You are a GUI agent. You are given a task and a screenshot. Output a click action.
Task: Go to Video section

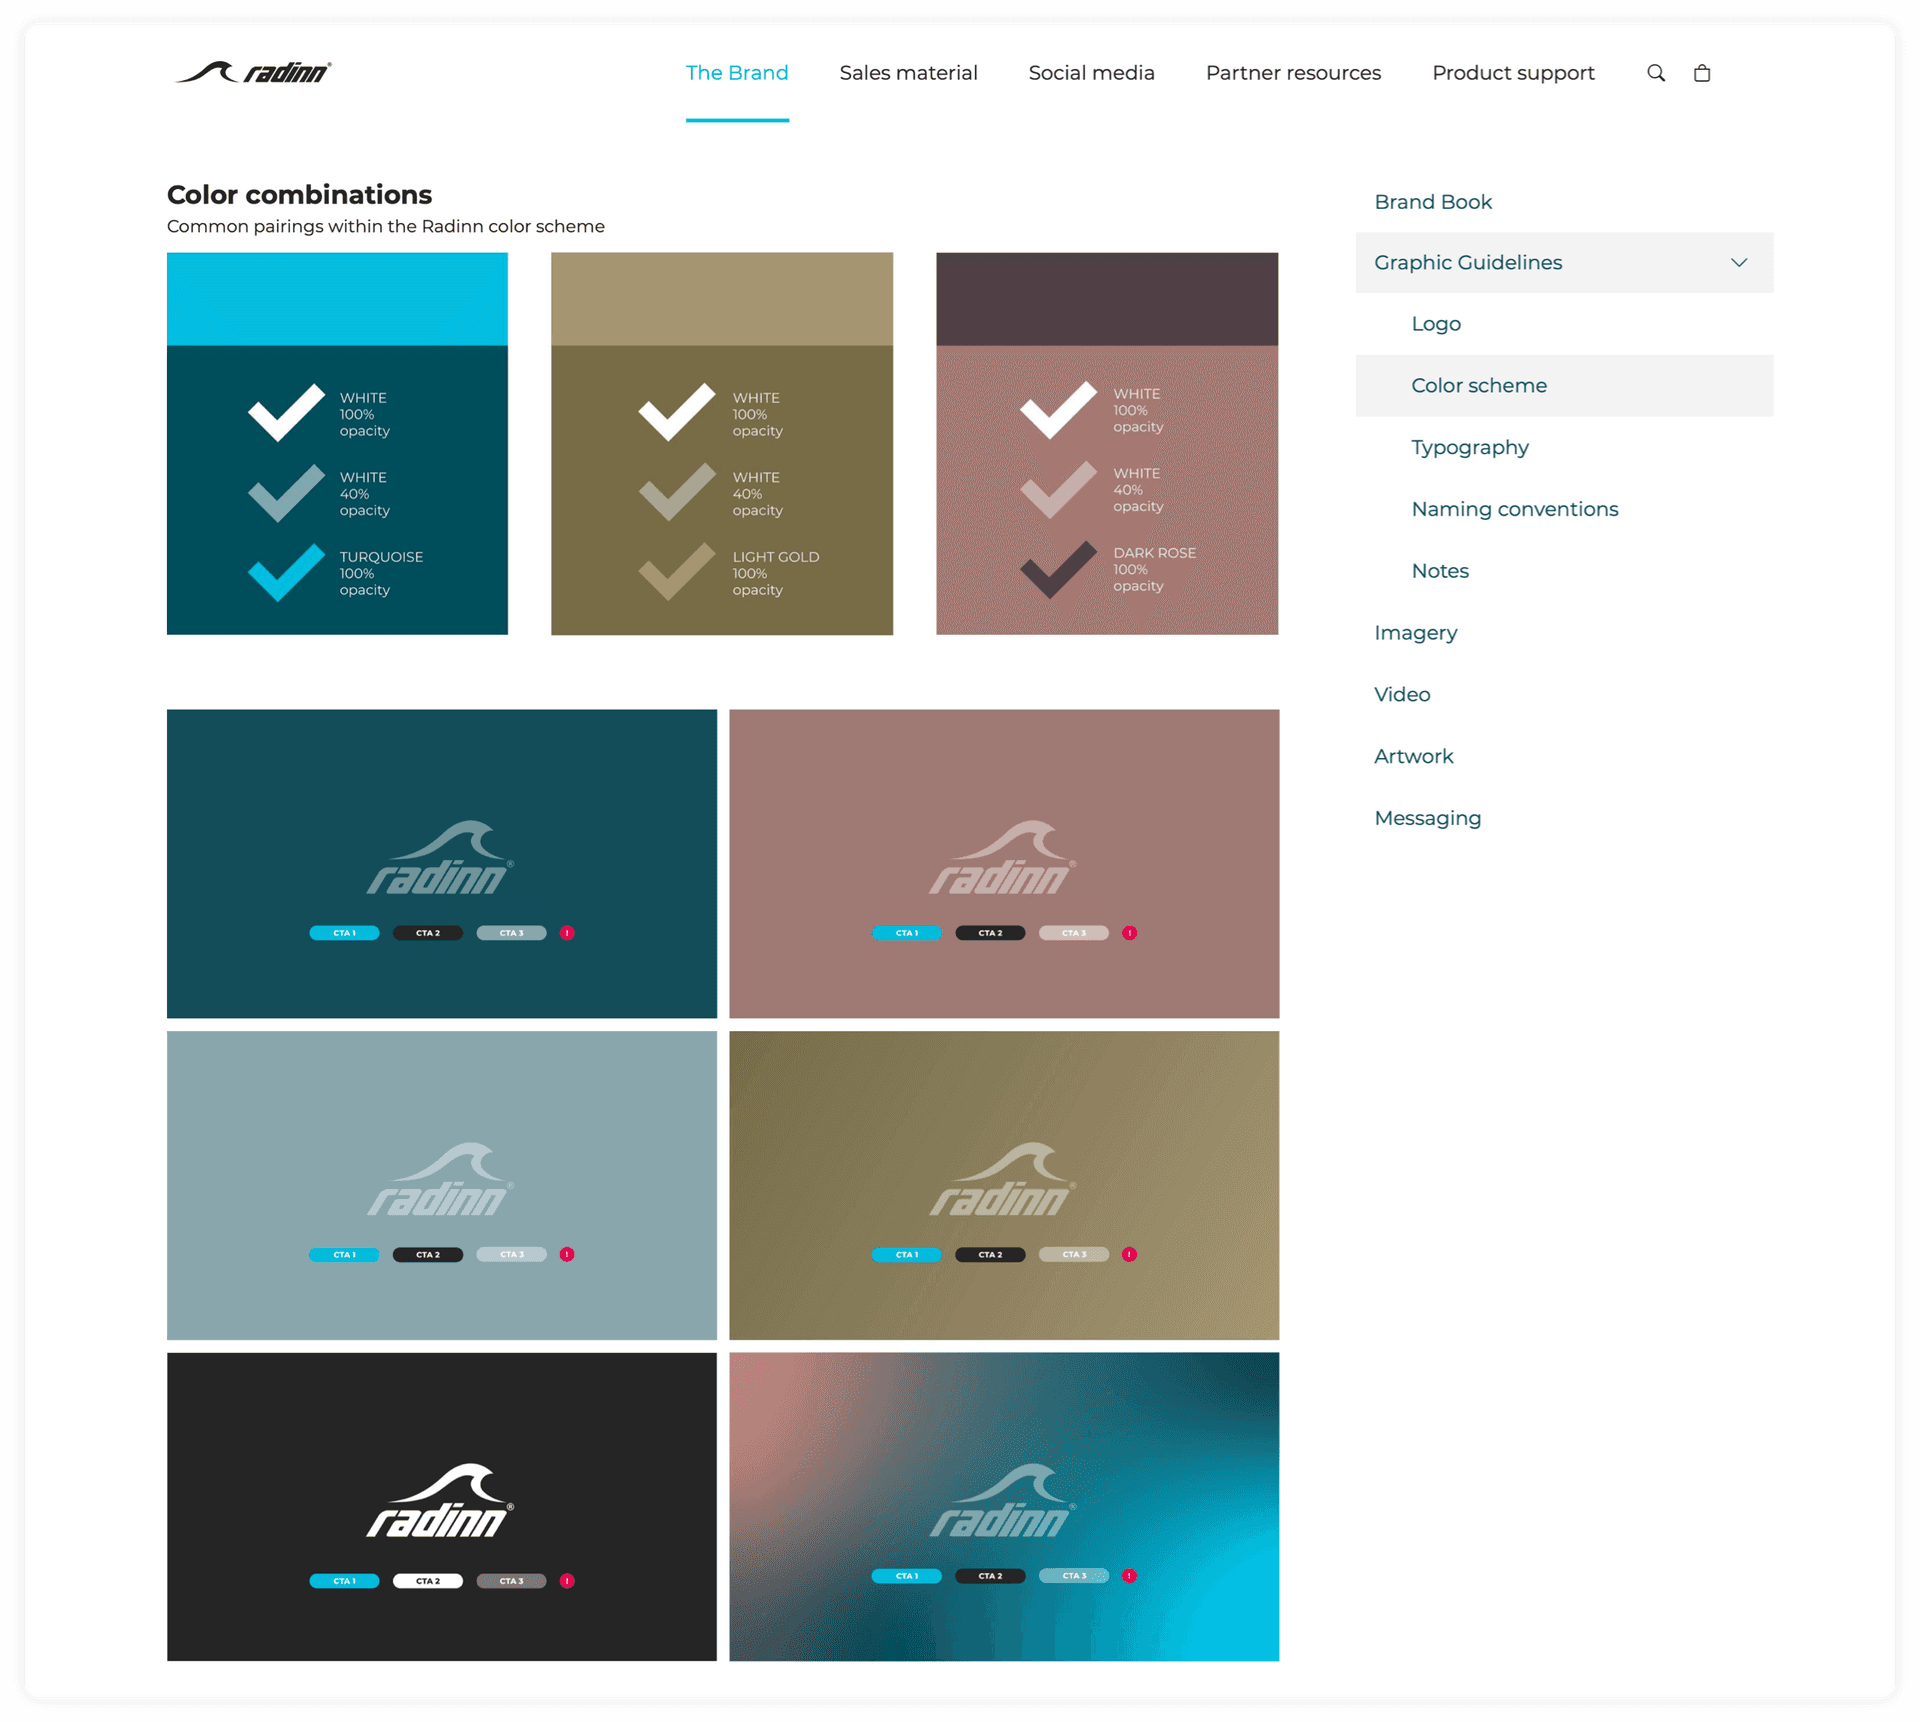tap(1402, 695)
